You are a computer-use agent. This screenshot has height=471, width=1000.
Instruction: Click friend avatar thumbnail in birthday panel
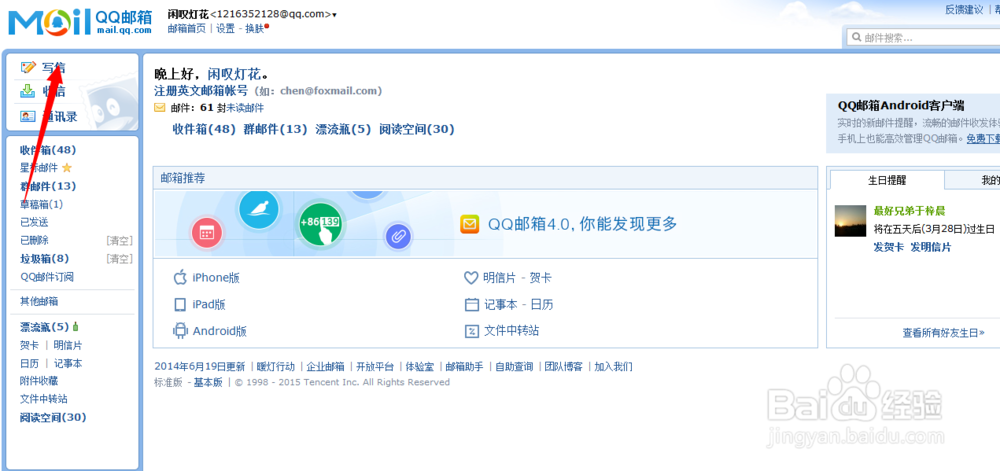point(850,221)
